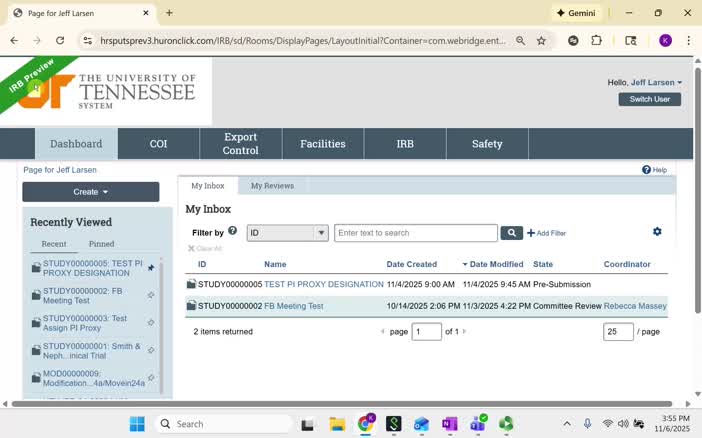Image resolution: width=702 pixels, height=438 pixels.
Task: Bookmark this page with the star icon
Action: pyautogui.click(x=541, y=41)
